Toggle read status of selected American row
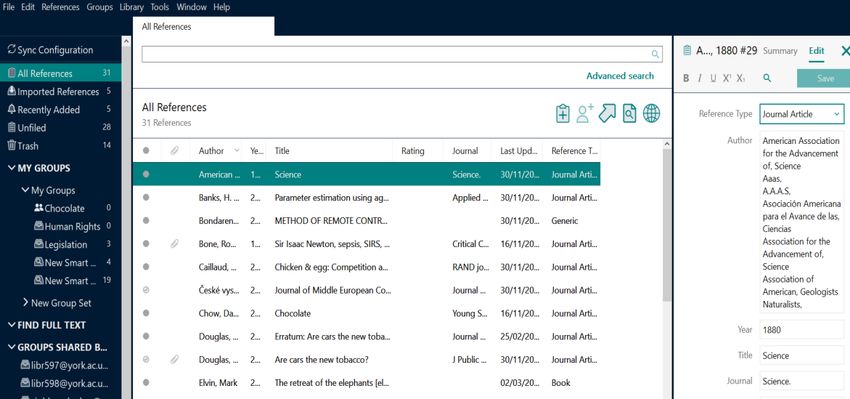850x399 pixels. [x=146, y=175]
